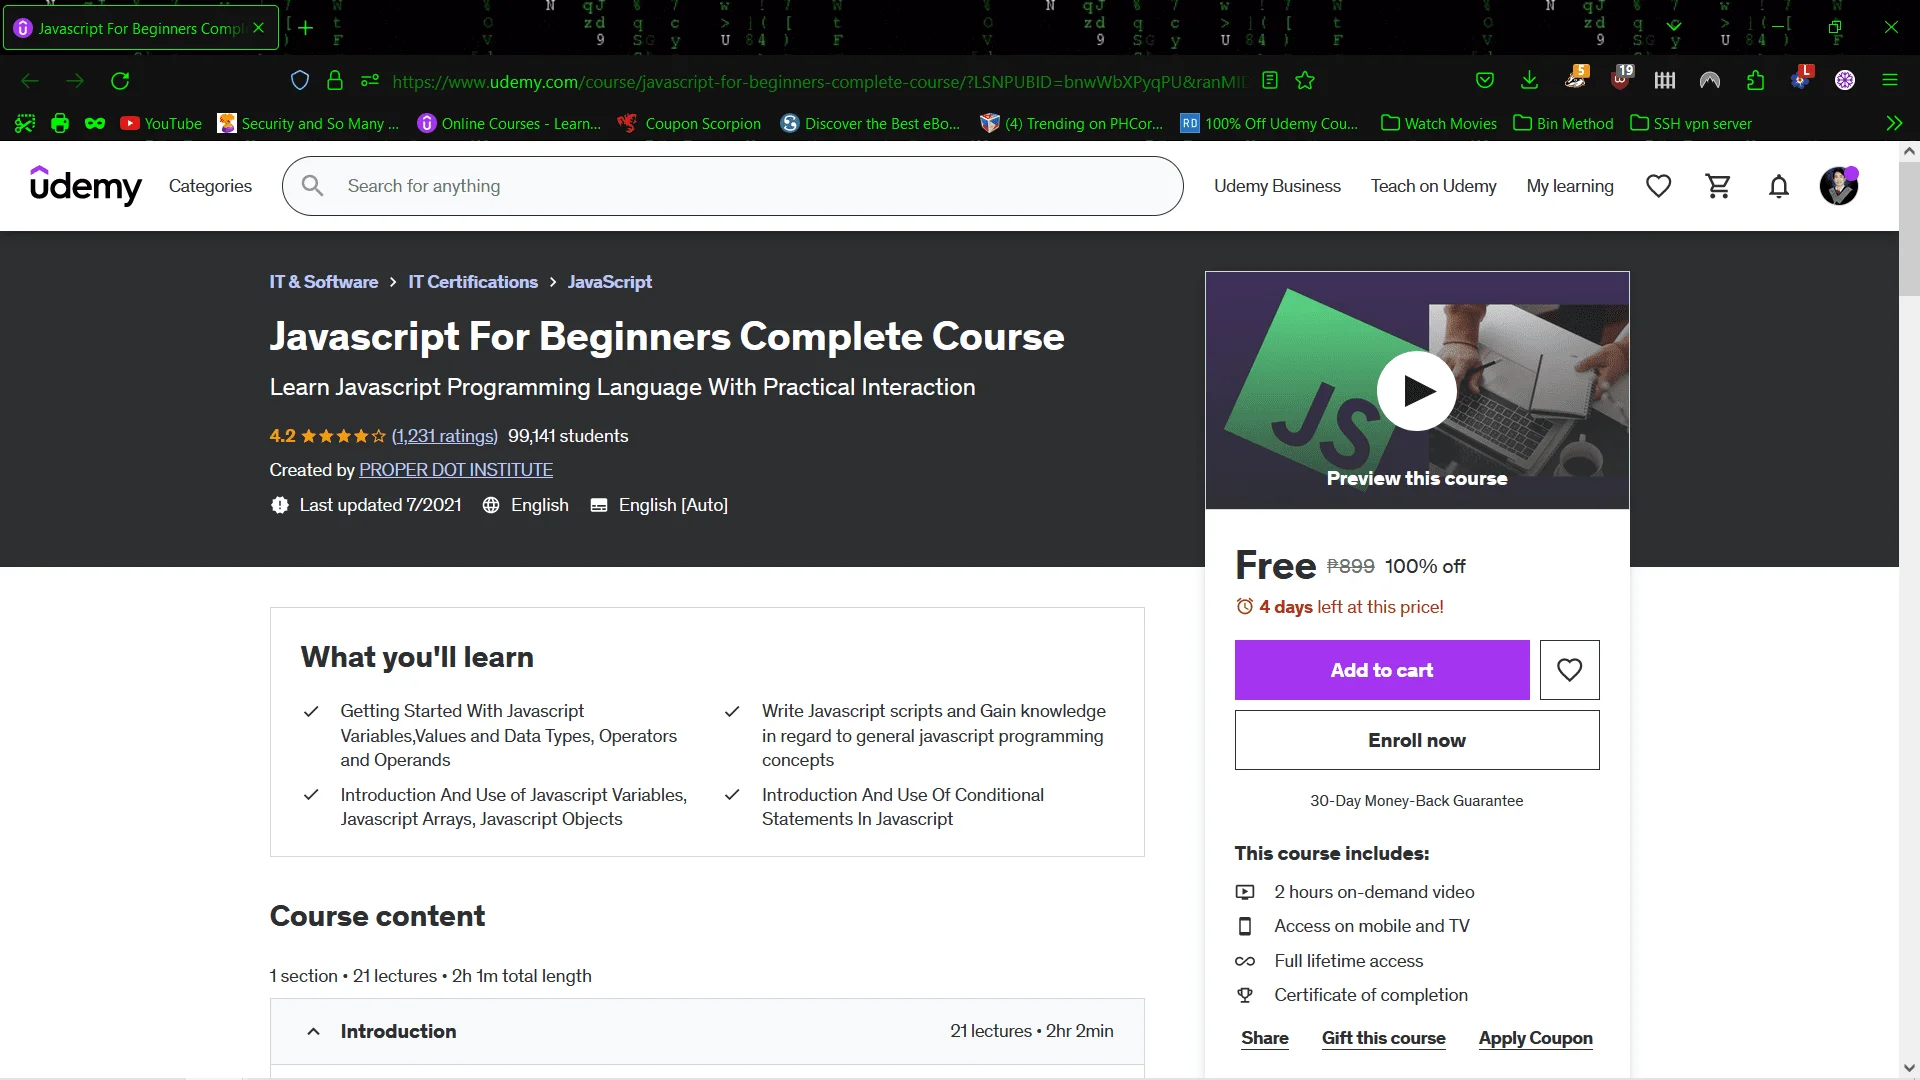The width and height of the screenshot is (1920, 1080).
Task: Open the browser Downloads panel
Action: pyautogui.click(x=1529, y=81)
